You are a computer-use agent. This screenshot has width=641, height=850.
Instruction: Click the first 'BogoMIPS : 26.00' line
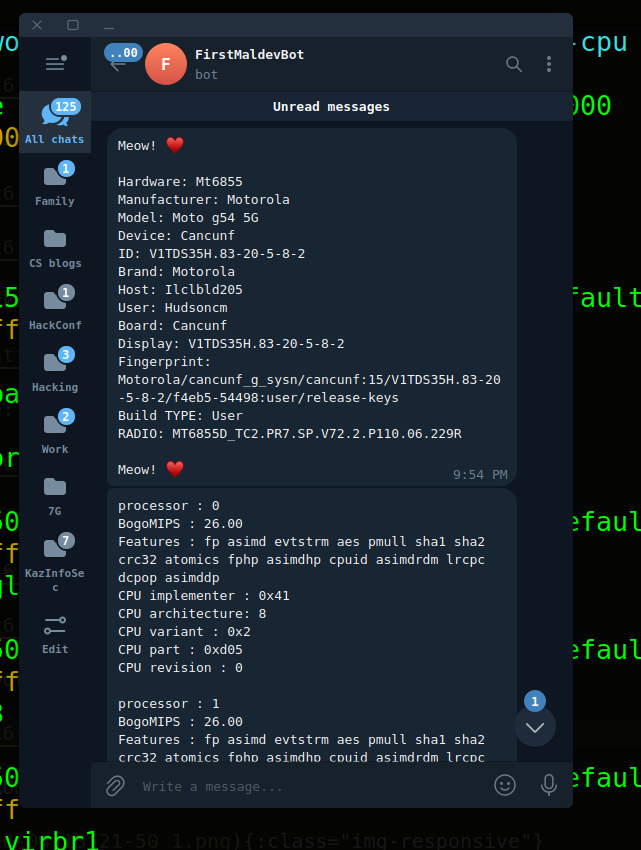click(x=180, y=524)
